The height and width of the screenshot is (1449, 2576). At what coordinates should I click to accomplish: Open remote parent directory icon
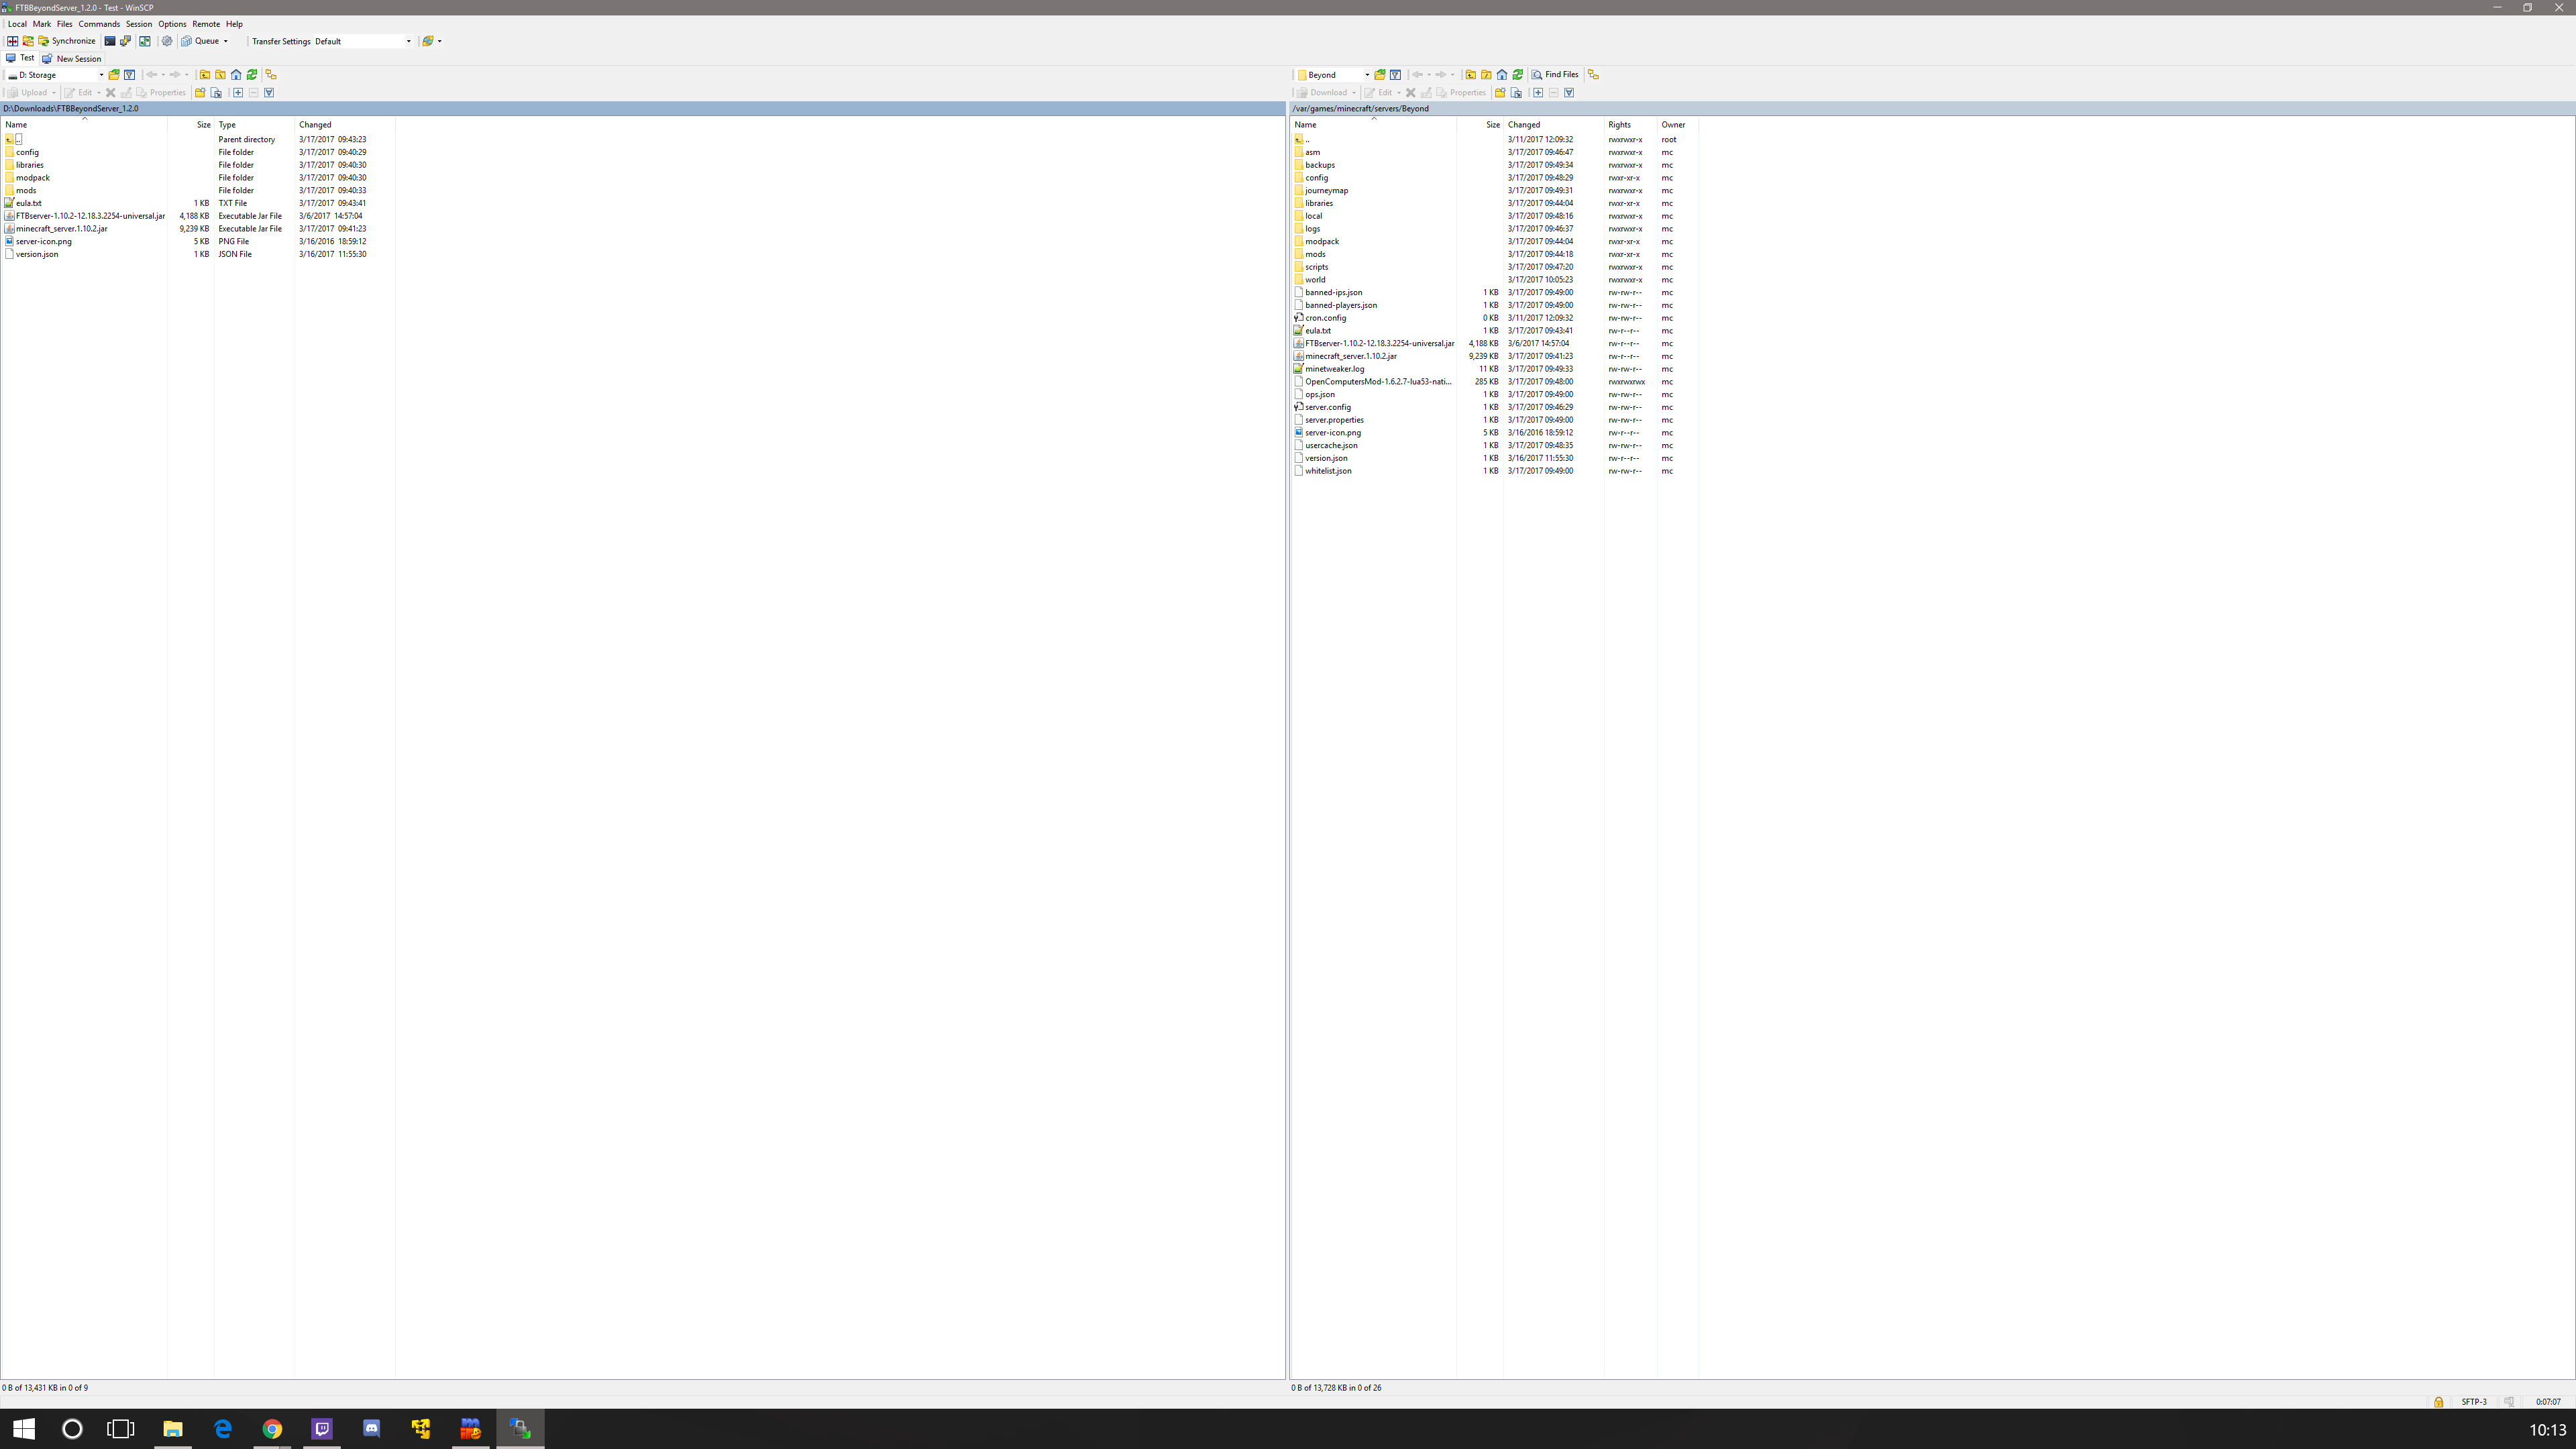[x=1471, y=75]
